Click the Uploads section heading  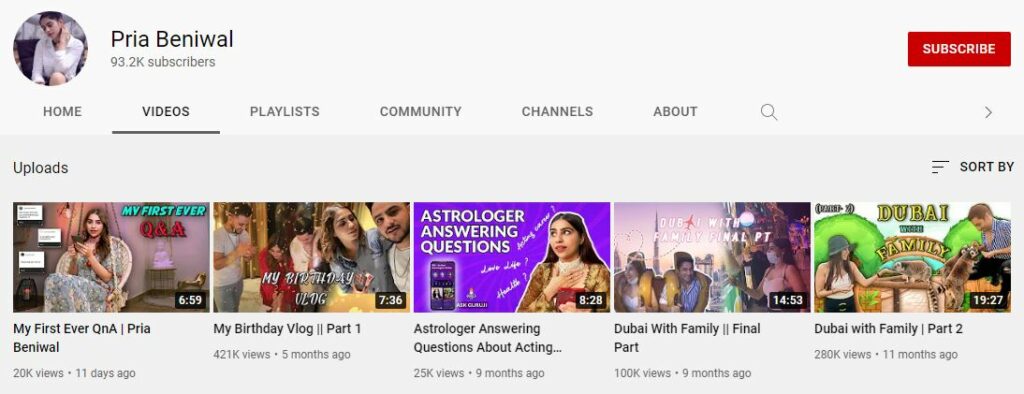(40, 168)
